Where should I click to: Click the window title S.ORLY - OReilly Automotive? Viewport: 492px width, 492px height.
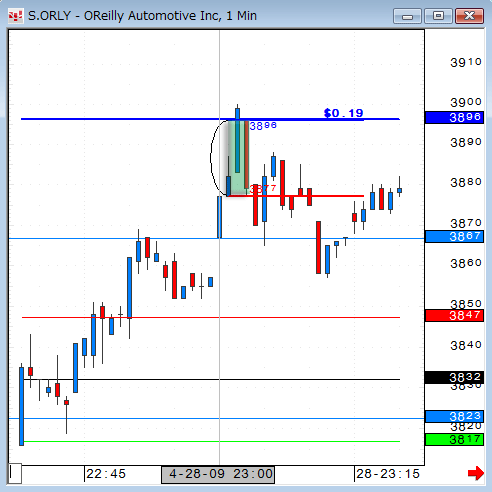coord(142,16)
